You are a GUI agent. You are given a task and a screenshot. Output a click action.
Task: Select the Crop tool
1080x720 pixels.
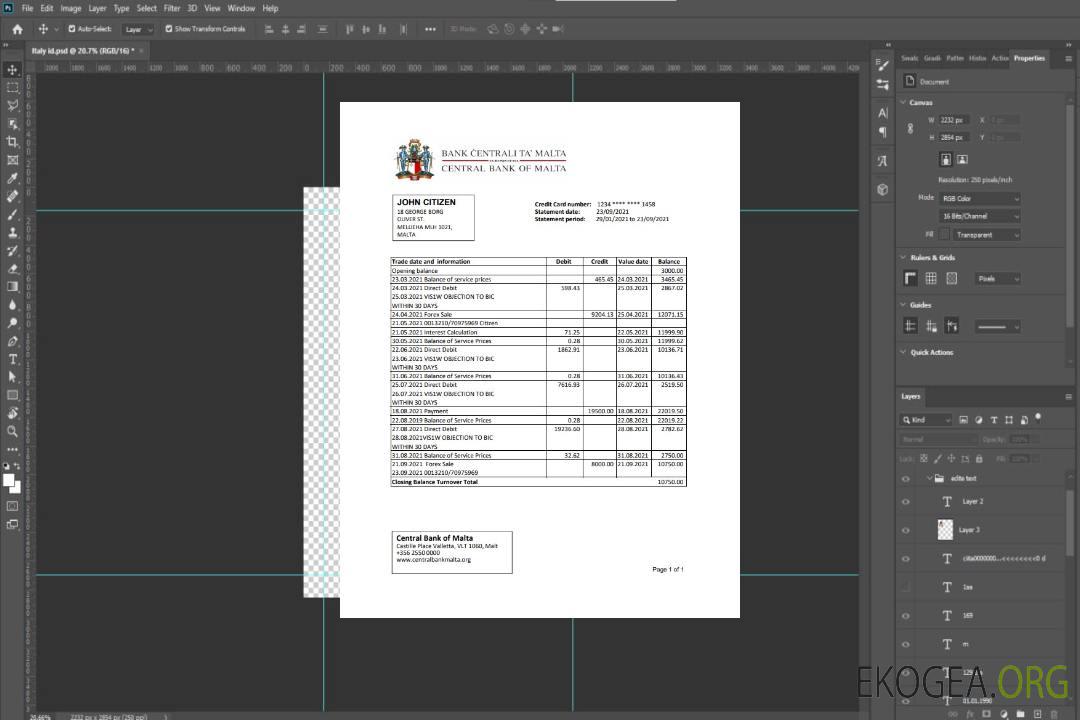click(12, 142)
